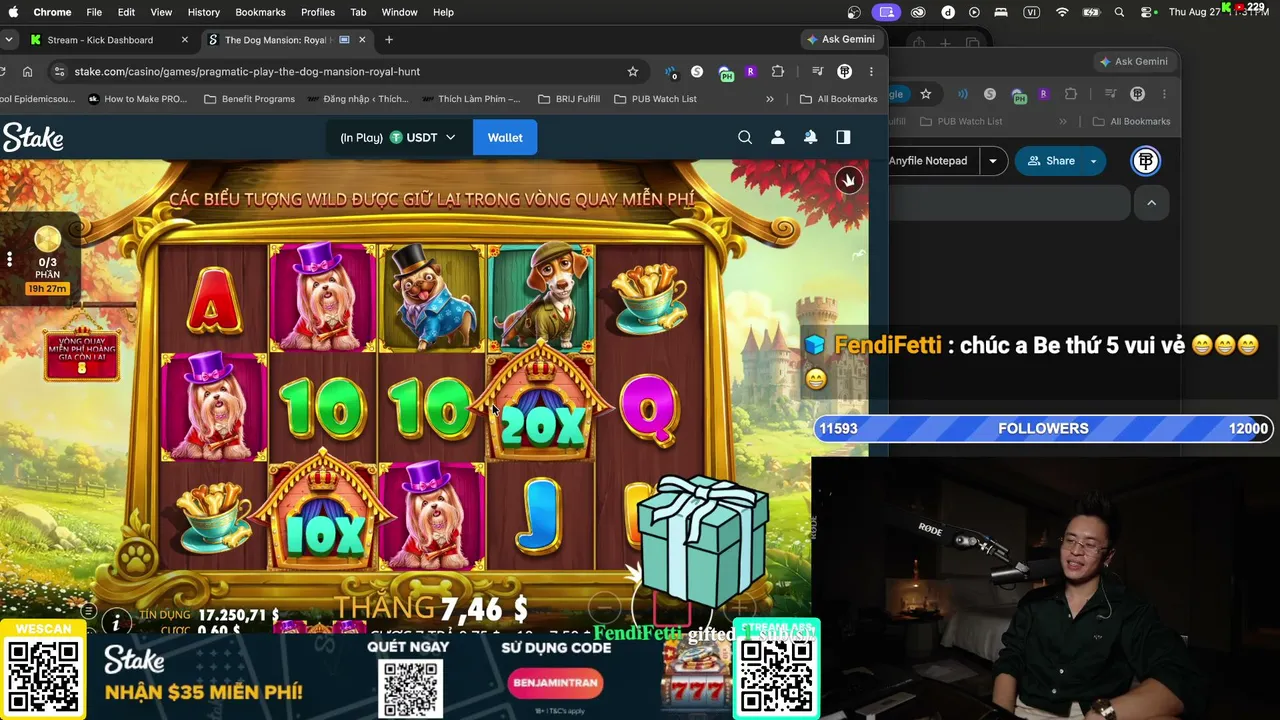Open macOS Spotlight search icon
Viewport: 1280px width, 720px height.
[x=1119, y=12]
